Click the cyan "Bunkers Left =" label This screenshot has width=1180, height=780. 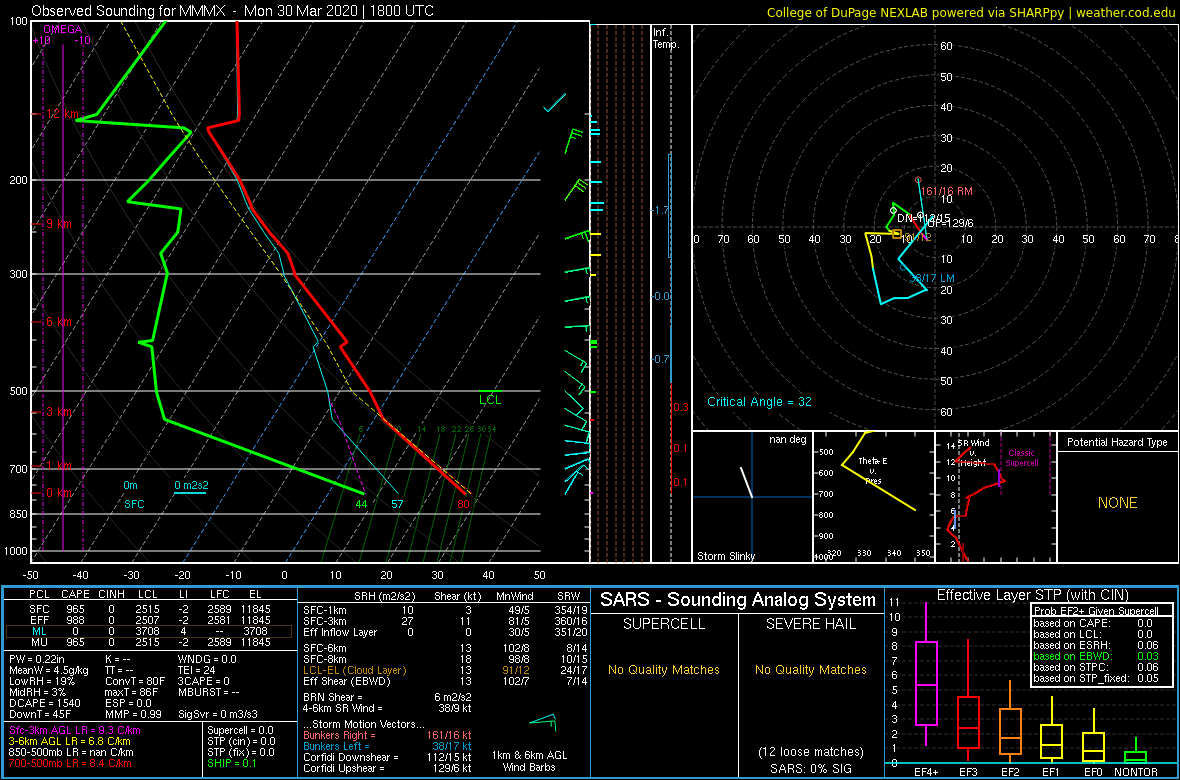338,746
